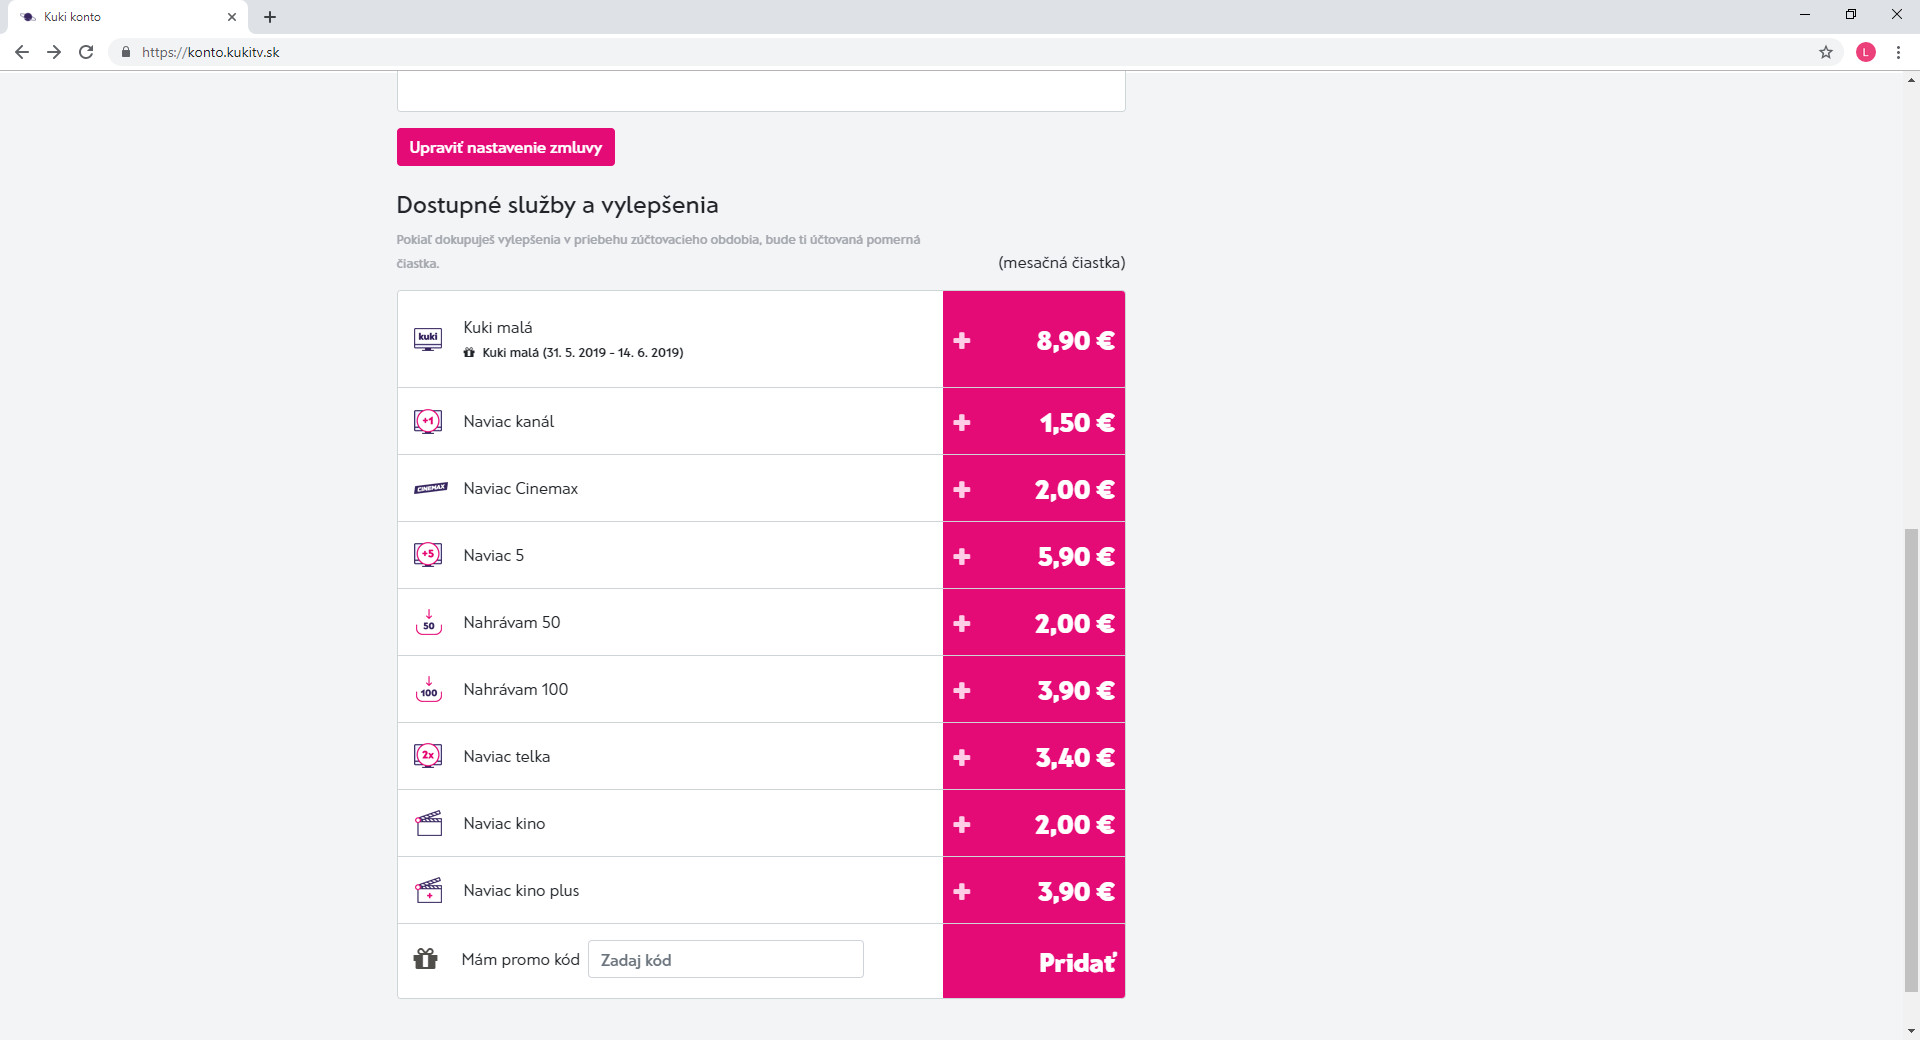Image resolution: width=1920 pixels, height=1040 pixels.
Task: Go forward with browser forward arrow
Action: 54,52
